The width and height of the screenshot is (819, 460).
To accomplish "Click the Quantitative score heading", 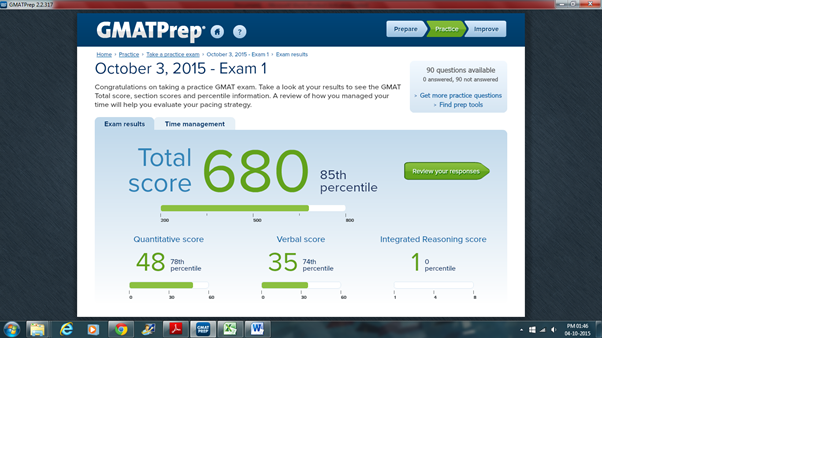I will click(168, 239).
